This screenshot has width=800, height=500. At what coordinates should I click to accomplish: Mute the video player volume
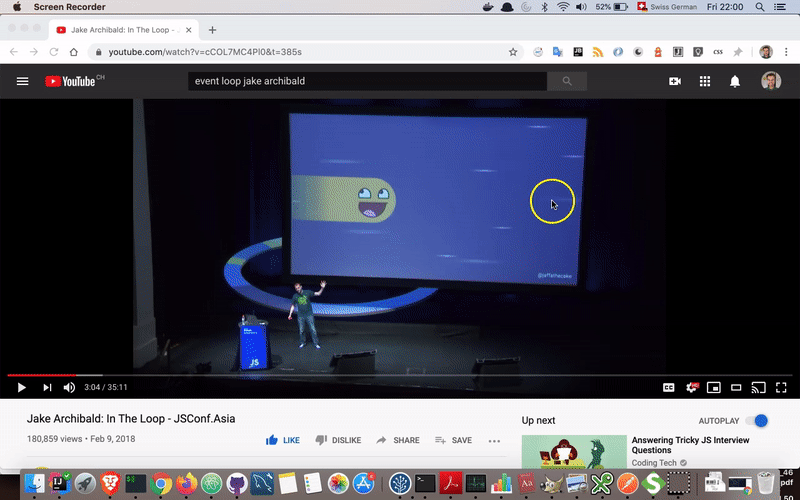pyautogui.click(x=69, y=387)
